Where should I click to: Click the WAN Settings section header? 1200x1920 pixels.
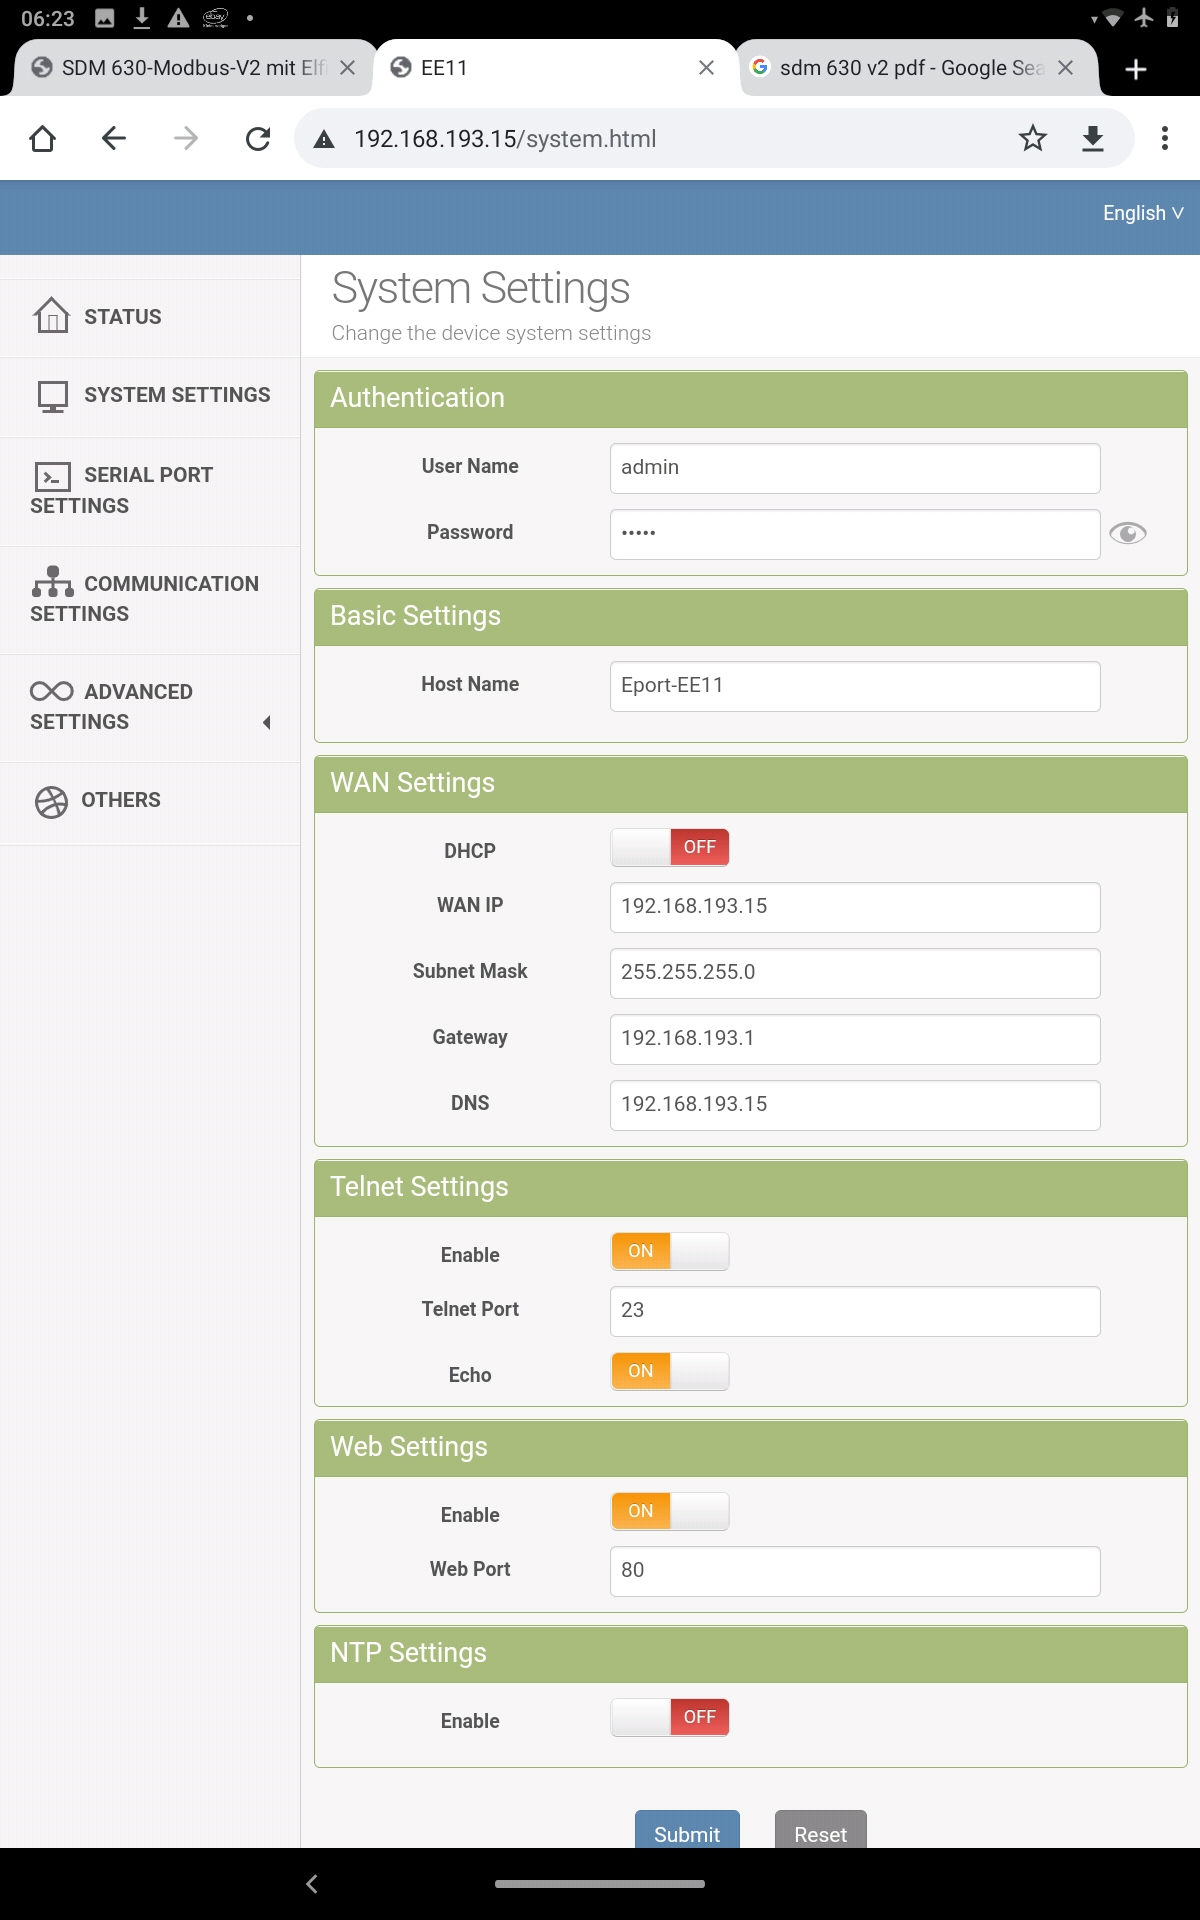pyautogui.click(x=751, y=784)
